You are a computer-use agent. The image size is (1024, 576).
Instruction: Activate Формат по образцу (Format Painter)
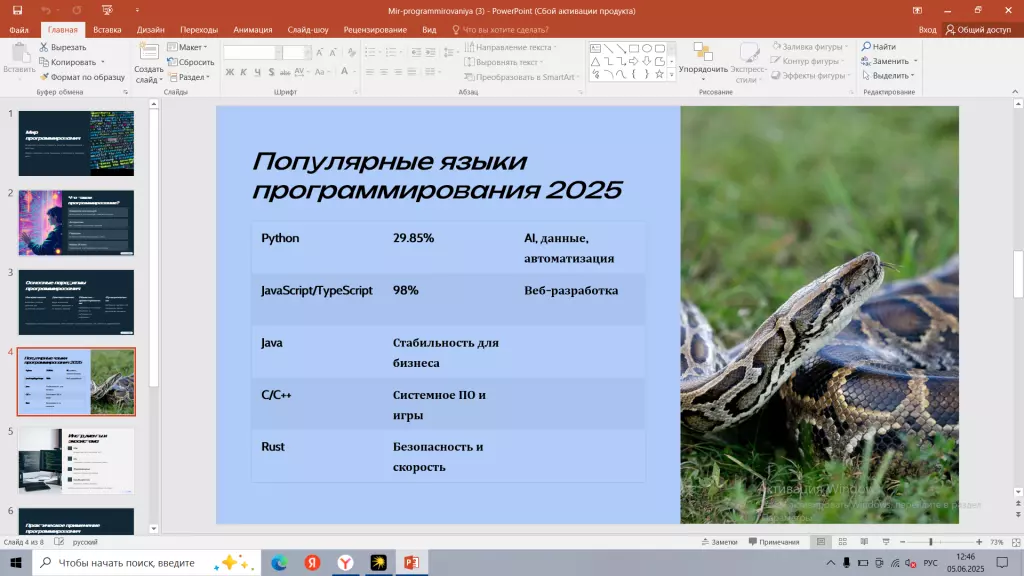(x=45, y=76)
